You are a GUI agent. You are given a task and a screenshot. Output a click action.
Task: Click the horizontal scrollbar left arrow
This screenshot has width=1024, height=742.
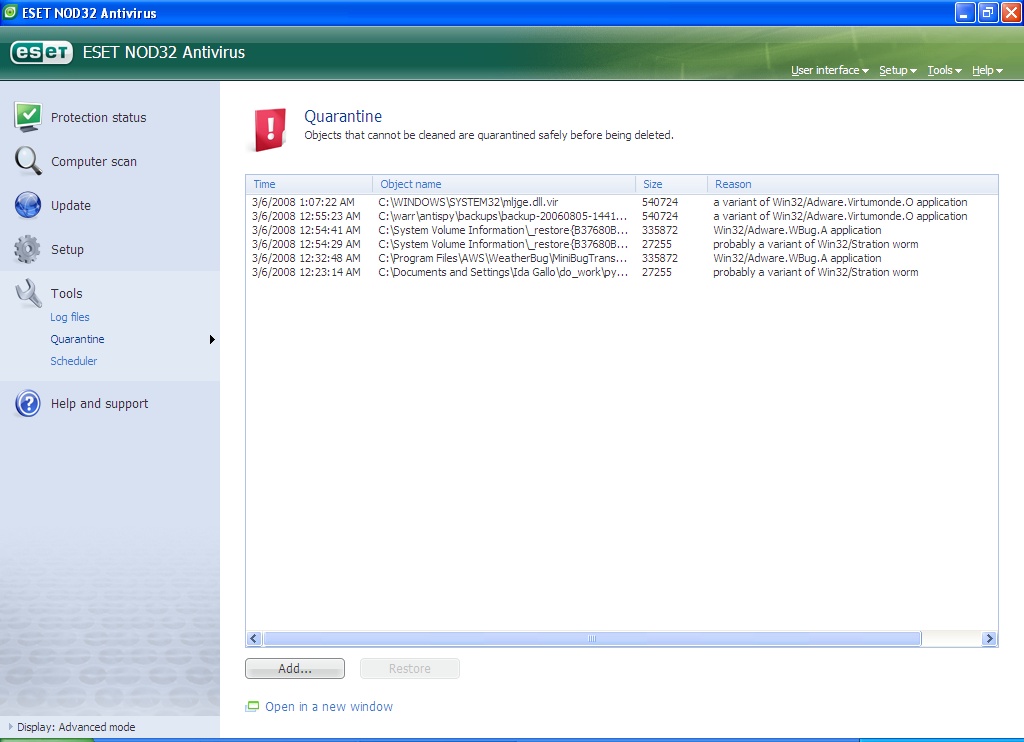coord(255,639)
